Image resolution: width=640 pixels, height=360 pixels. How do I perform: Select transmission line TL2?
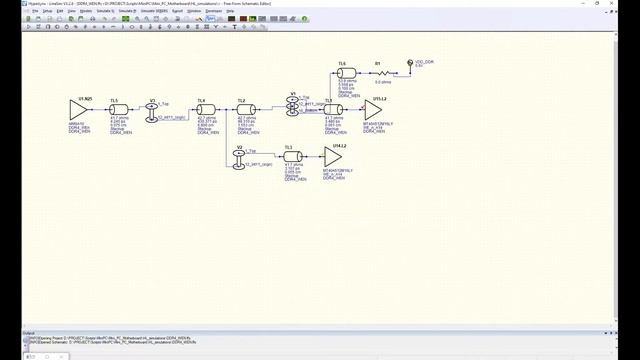247,109
